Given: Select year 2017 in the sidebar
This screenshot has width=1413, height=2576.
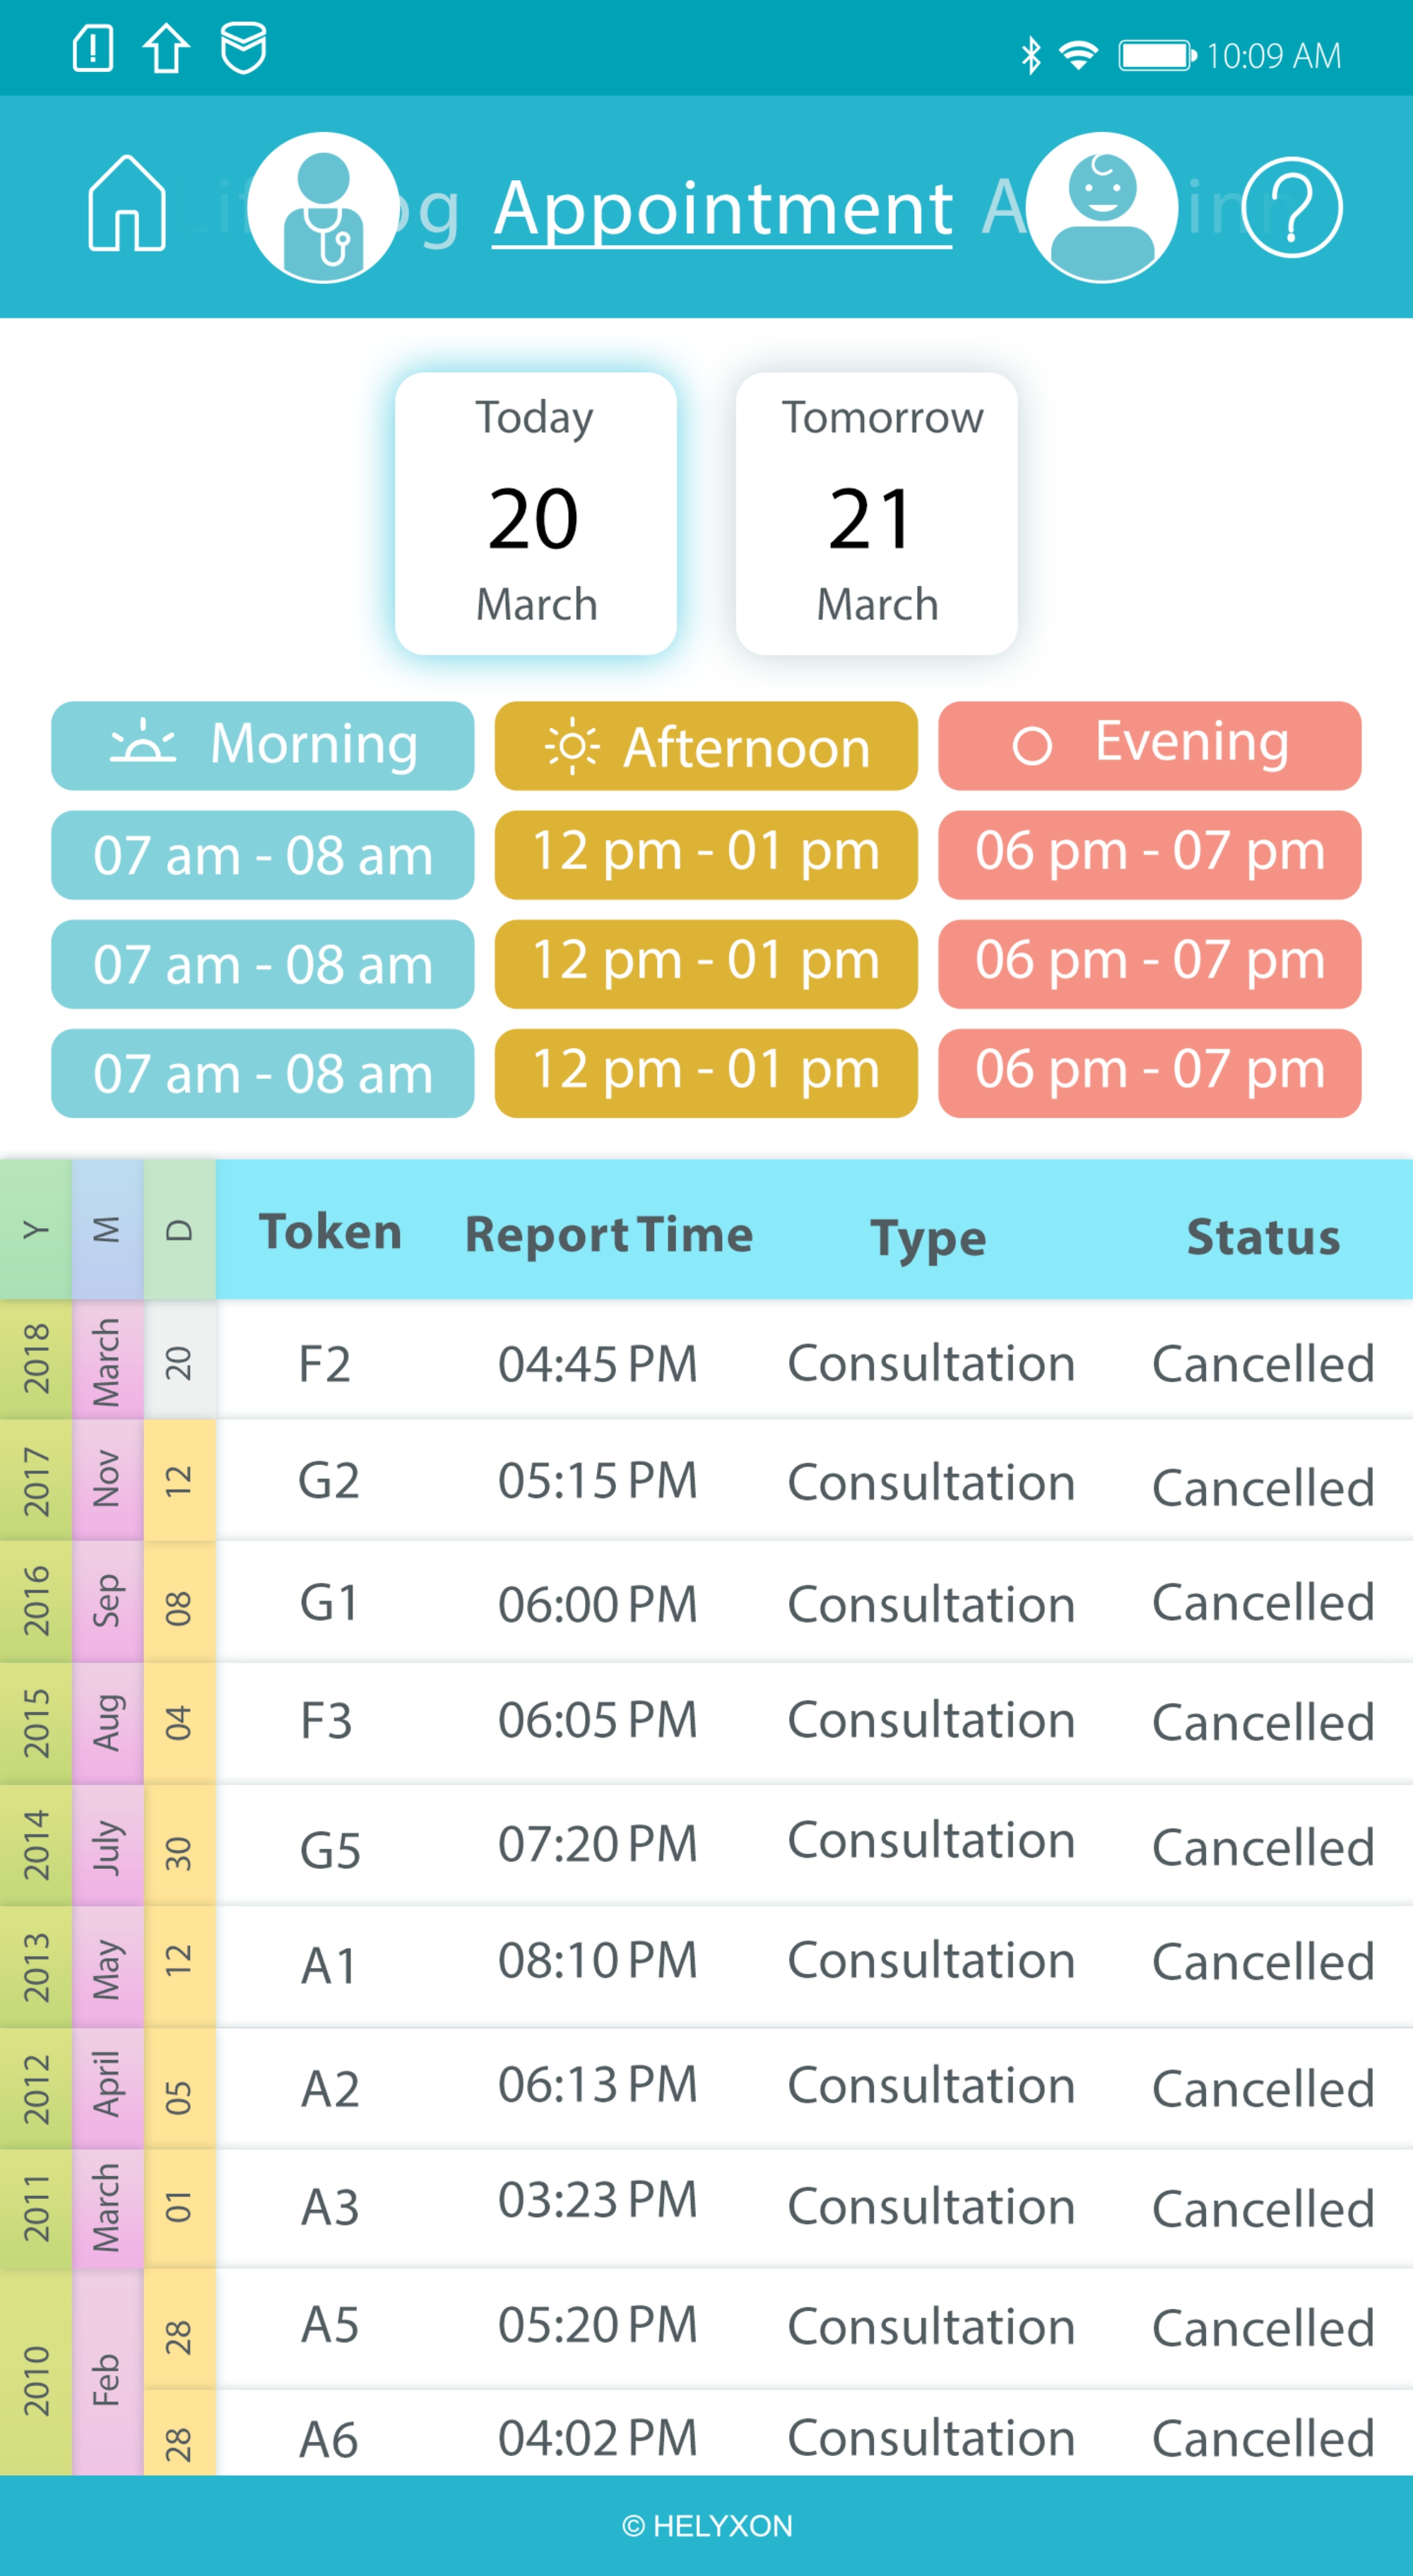Looking at the screenshot, I should click(36, 1480).
